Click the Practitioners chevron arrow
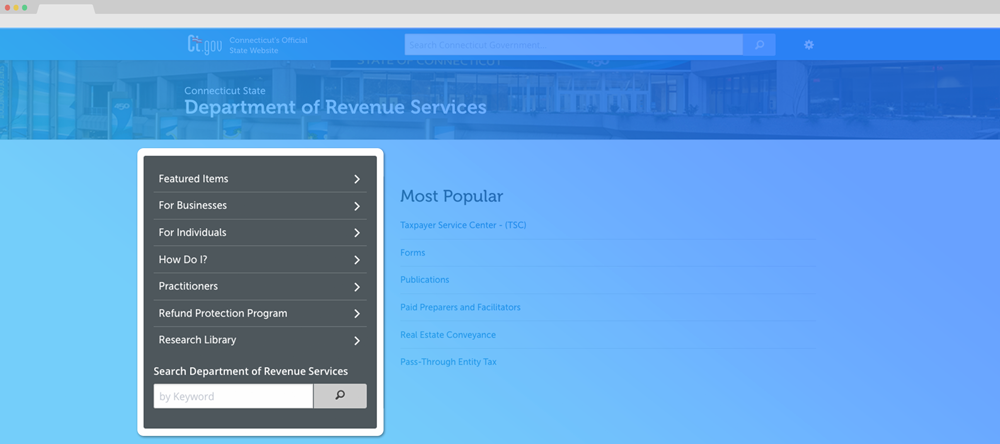Image resolution: width=1000 pixels, height=444 pixels. 357,287
